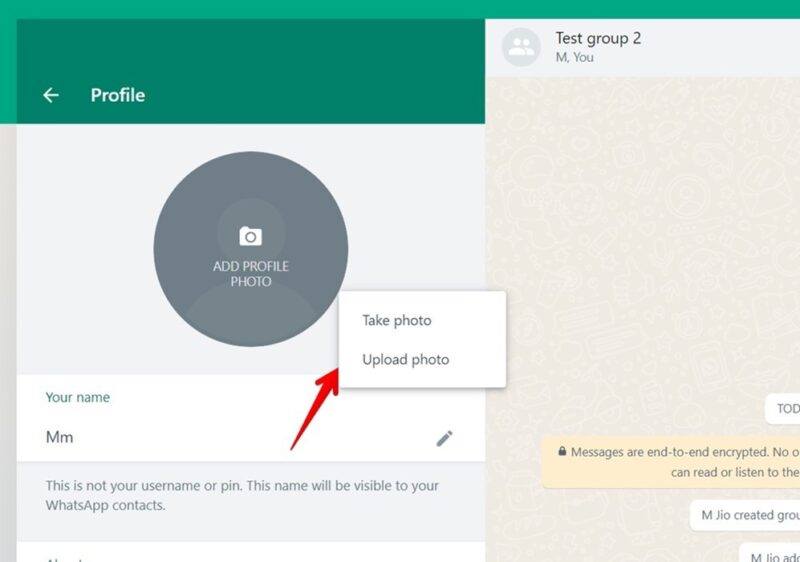Go back using the Profile arrow
Screen dimensions: 800x562
point(51,95)
